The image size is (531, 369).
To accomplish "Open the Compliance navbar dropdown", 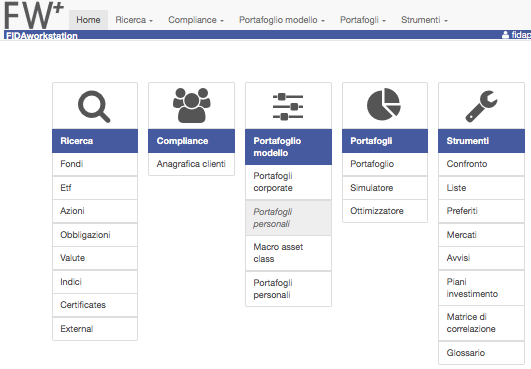I will 196,20.
